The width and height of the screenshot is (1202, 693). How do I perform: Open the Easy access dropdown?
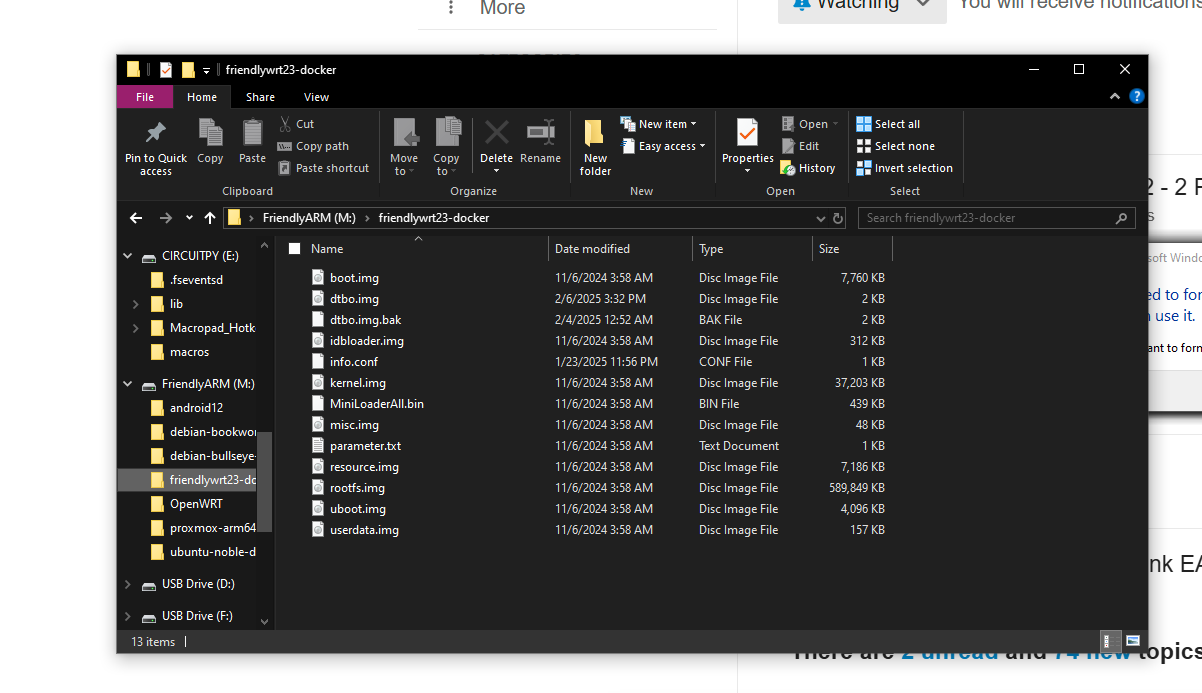click(663, 146)
